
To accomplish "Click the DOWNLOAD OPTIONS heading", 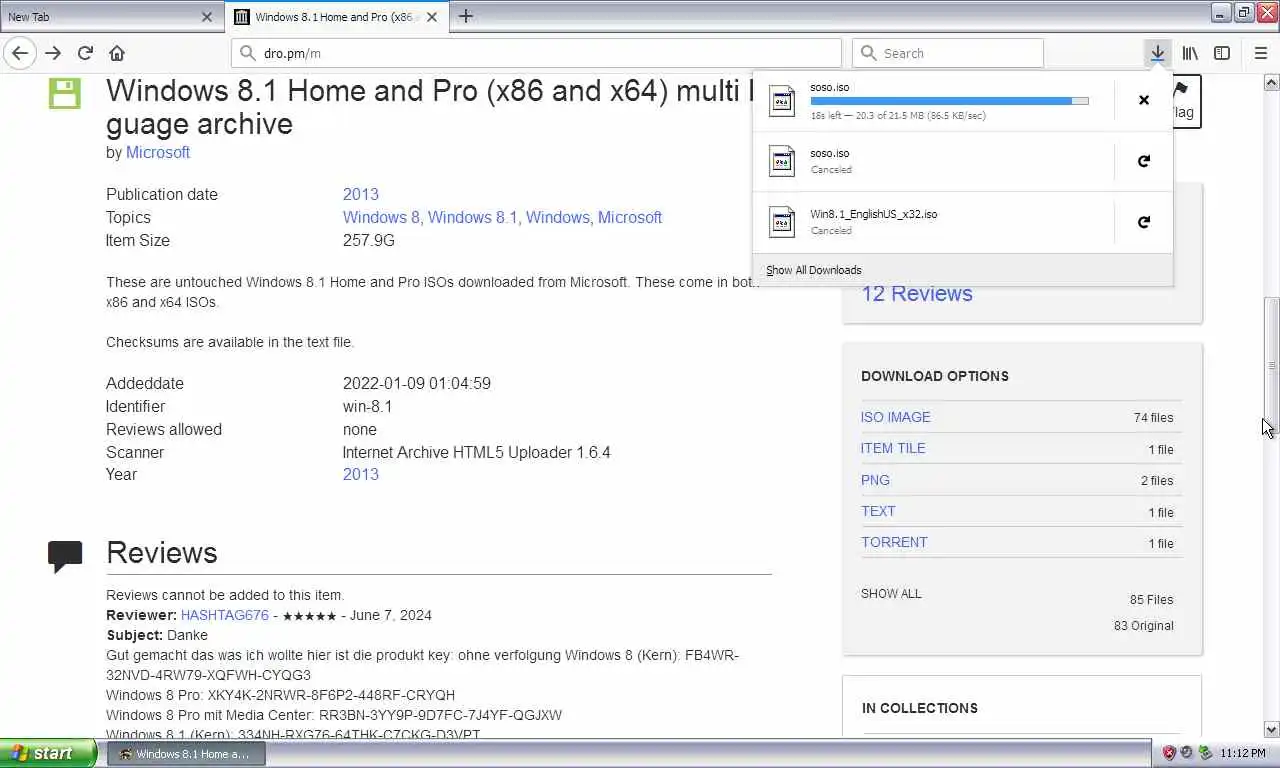I will [x=935, y=376].
